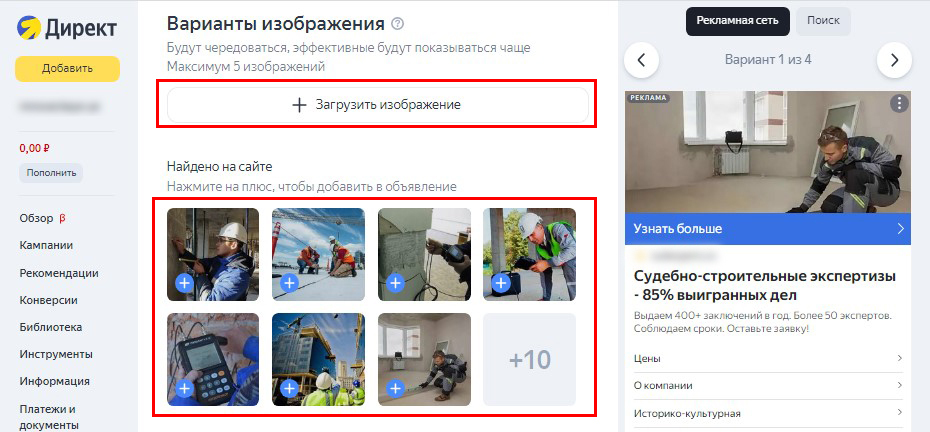Click the Yandex Direct logo
Viewport: 930px width, 432px height.
67,28
